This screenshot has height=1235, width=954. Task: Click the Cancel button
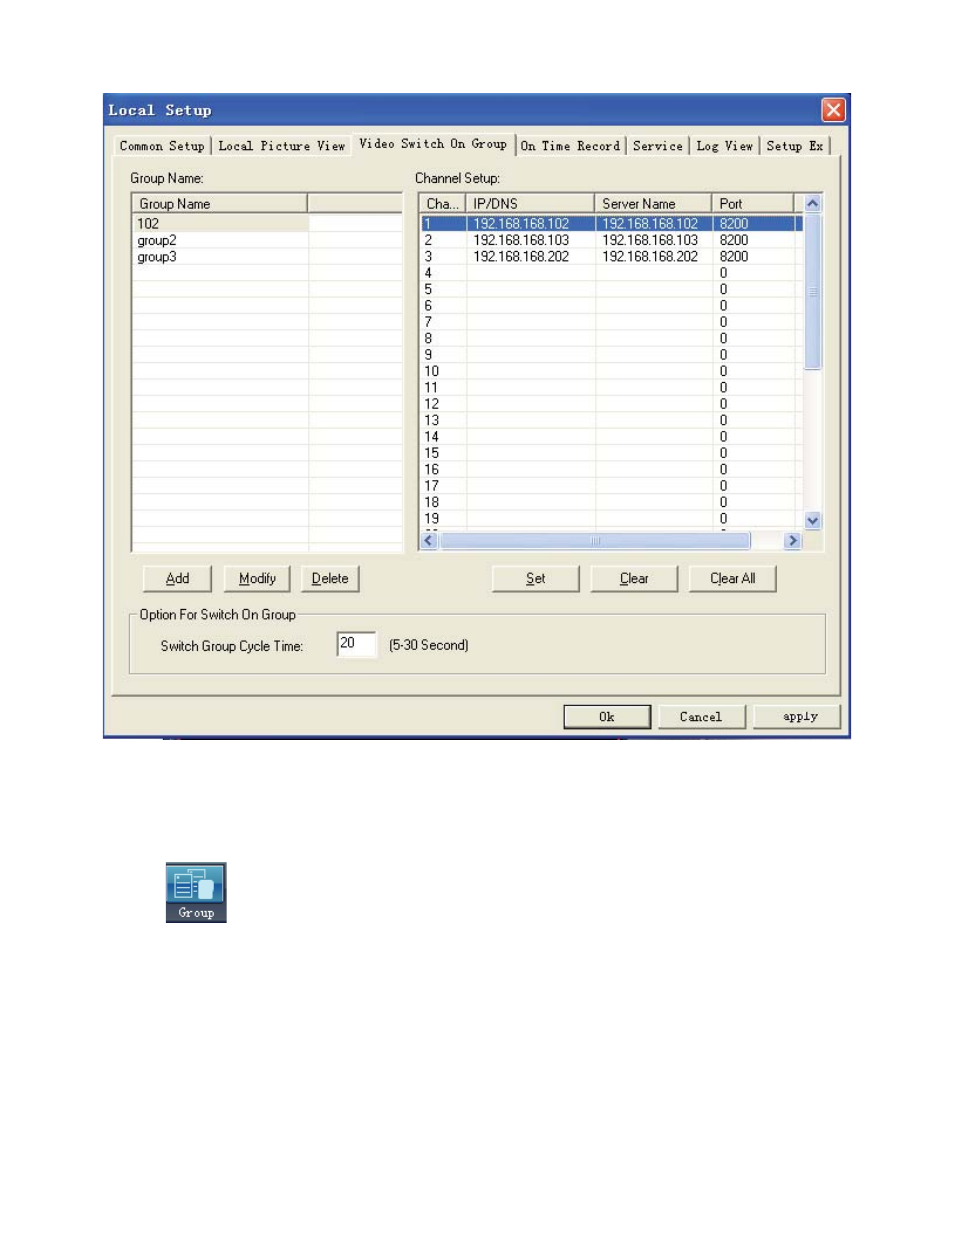[701, 717]
